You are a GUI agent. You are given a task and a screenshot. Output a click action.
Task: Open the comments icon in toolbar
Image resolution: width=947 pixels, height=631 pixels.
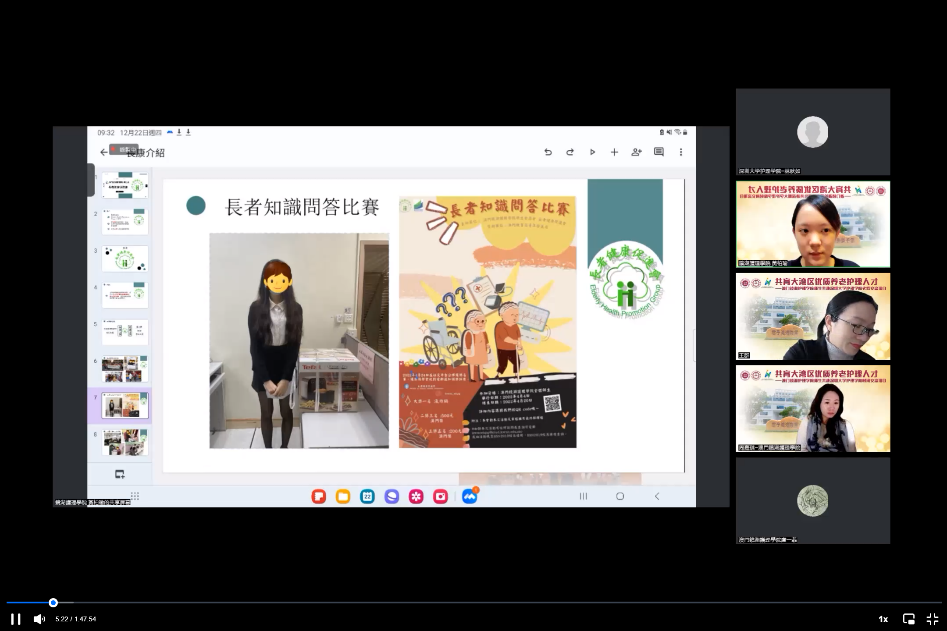pos(659,152)
